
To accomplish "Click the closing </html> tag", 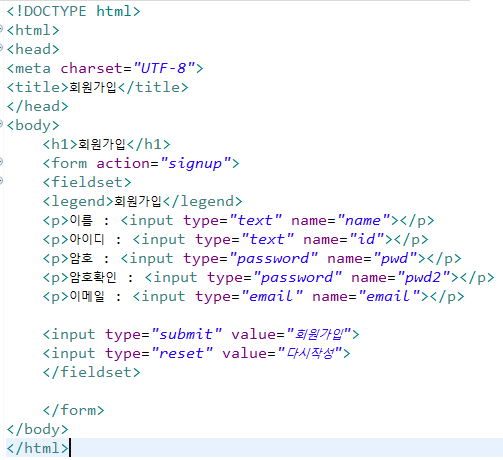I will click(x=37, y=448).
